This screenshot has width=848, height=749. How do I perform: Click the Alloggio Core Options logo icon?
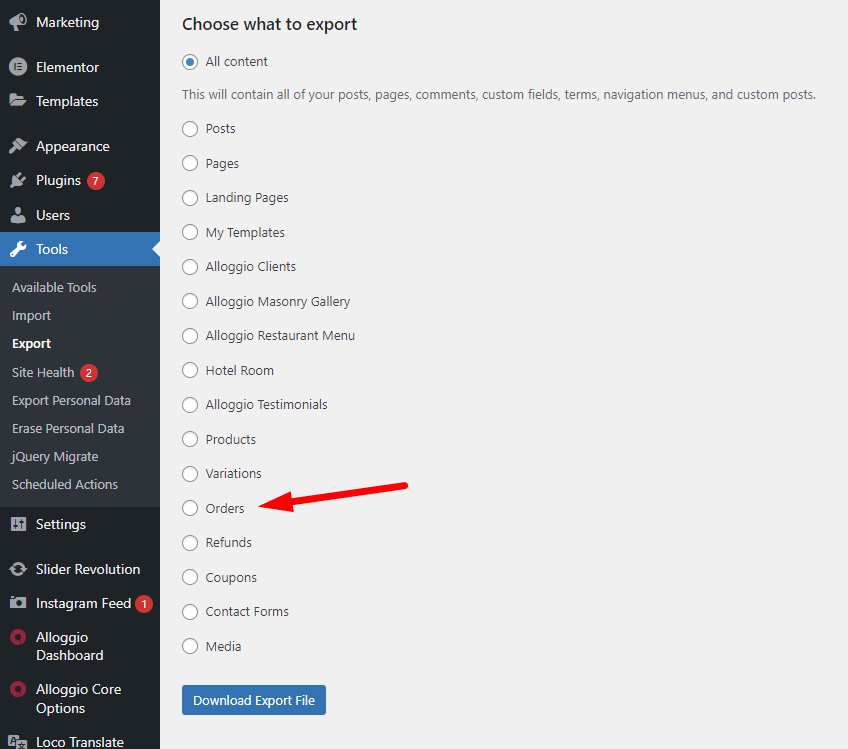[18, 690]
